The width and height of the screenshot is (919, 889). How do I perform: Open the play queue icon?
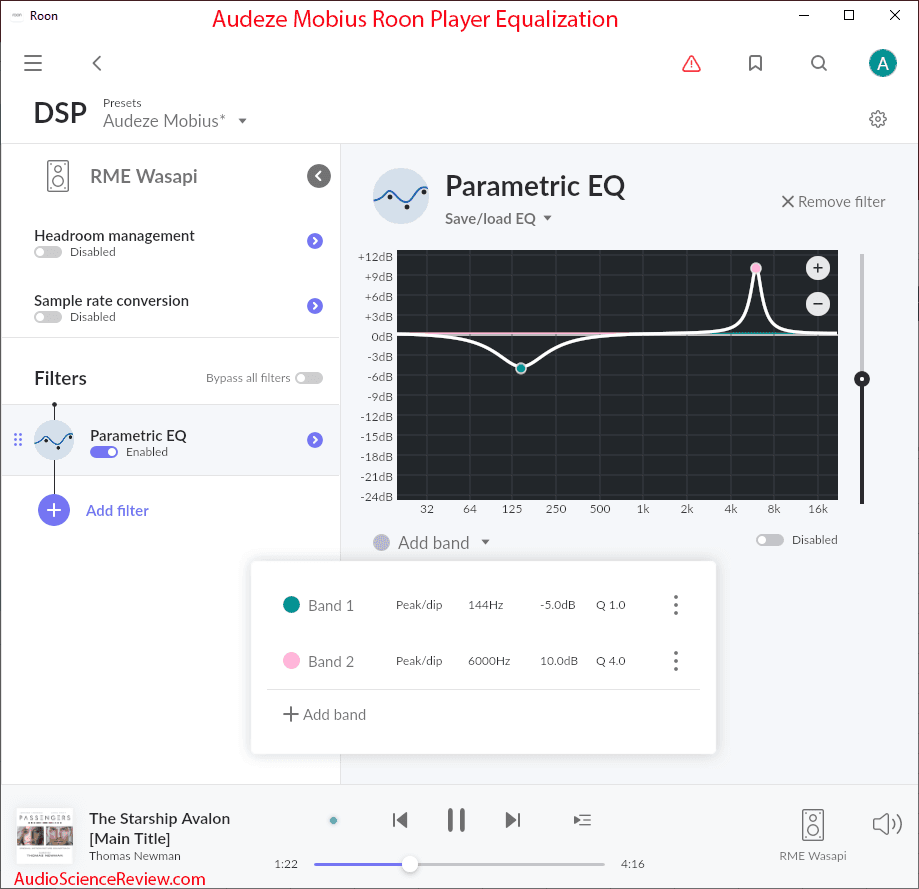click(582, 820)
